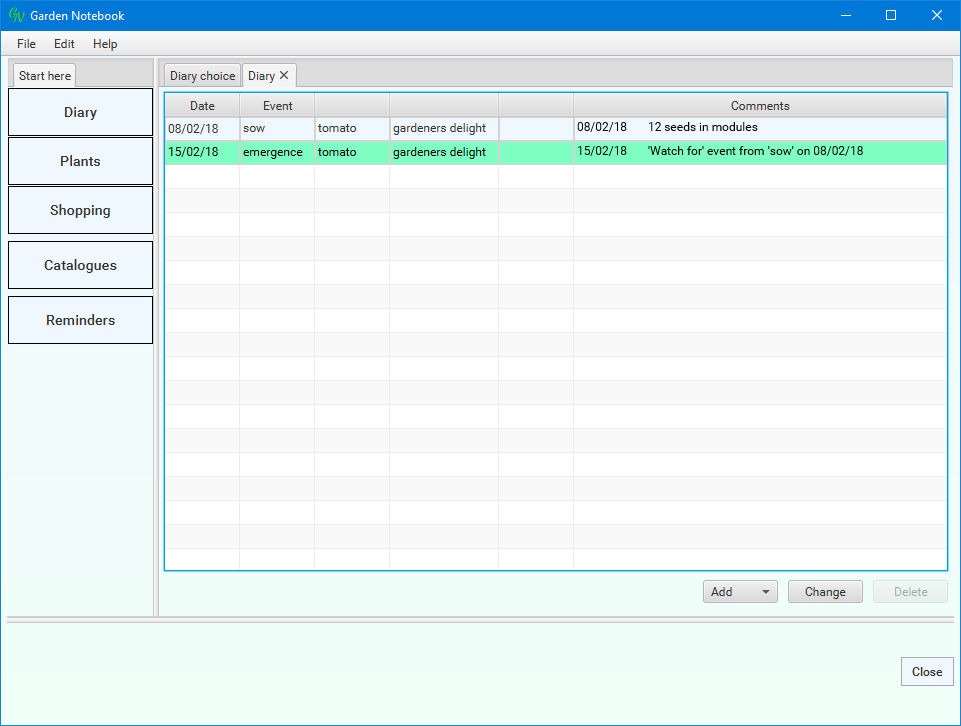The height and width of the screenshot is (726, 961).
Task: Open the Edit menu
Action: [x=64, y=44]
